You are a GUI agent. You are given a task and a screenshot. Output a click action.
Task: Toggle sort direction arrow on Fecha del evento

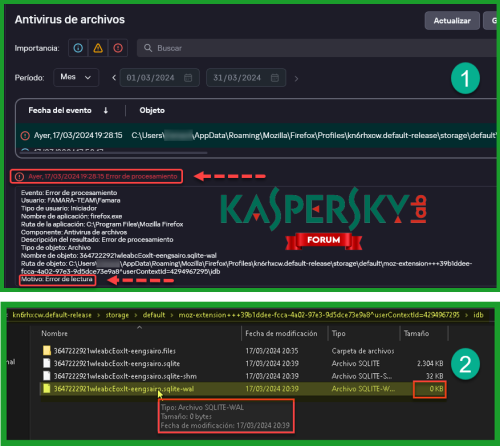click(106, 110)
